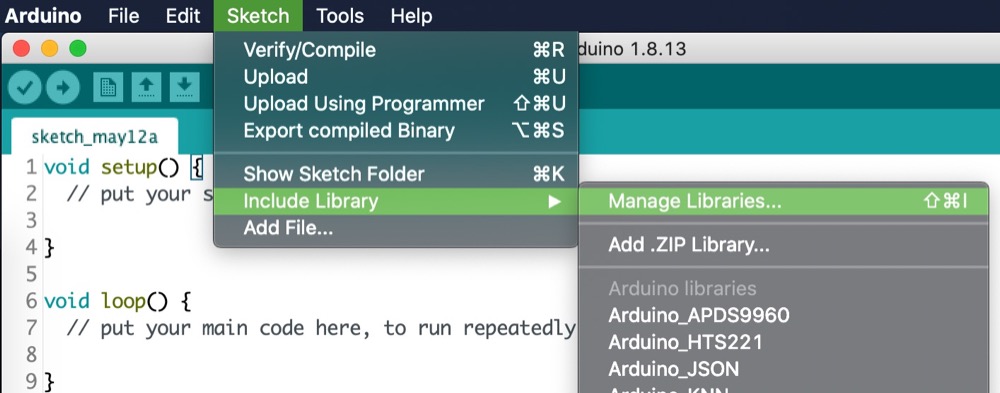1000x393 pixels.
Task: Choose Upload in the Sketch menu
Action: 395,77
